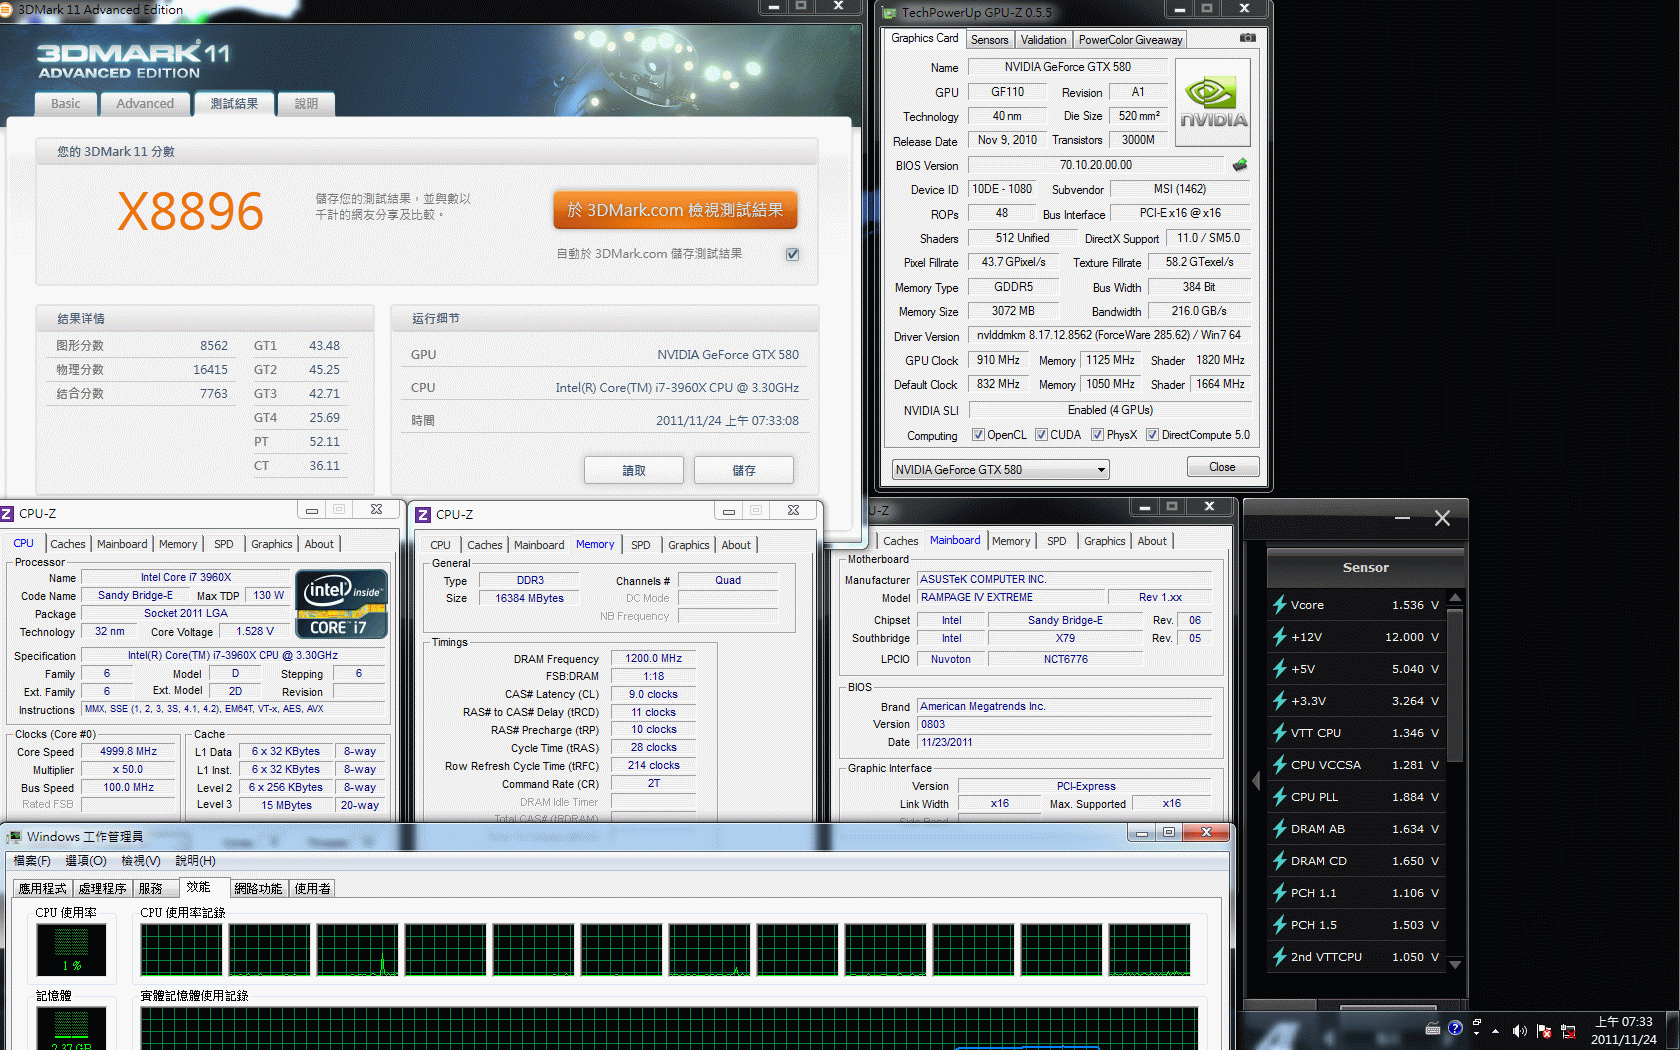
Task: Toggle the DirectCompute 5.0 checkbox
Action: [x=1152, y=435]
